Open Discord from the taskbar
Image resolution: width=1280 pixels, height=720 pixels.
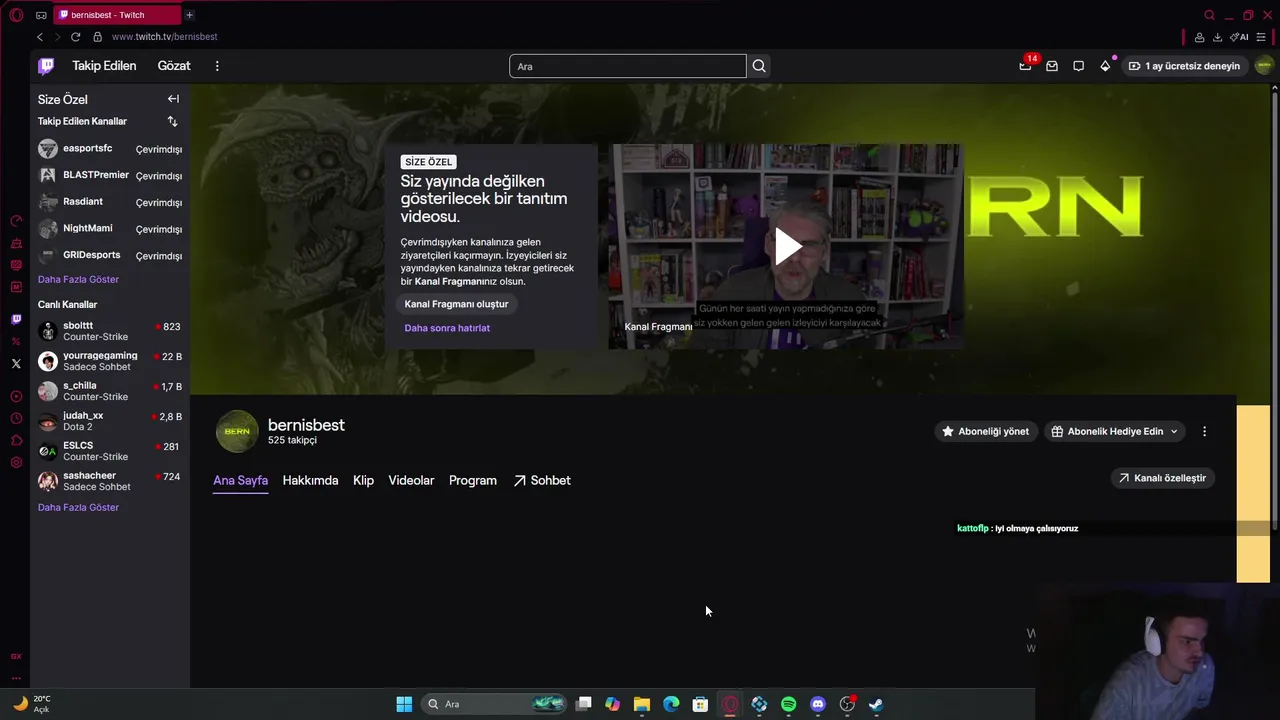pos(818,704)
